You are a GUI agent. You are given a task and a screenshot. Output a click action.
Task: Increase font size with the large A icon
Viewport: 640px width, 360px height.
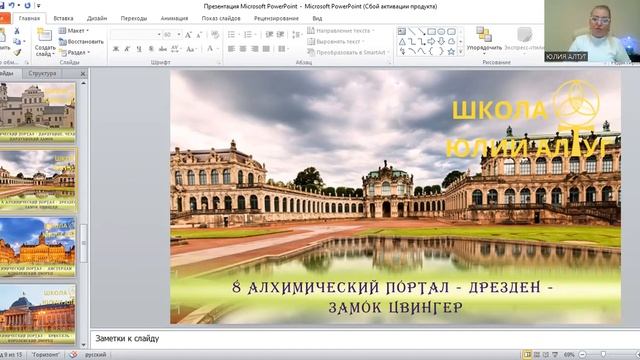[x=188, y=35]
